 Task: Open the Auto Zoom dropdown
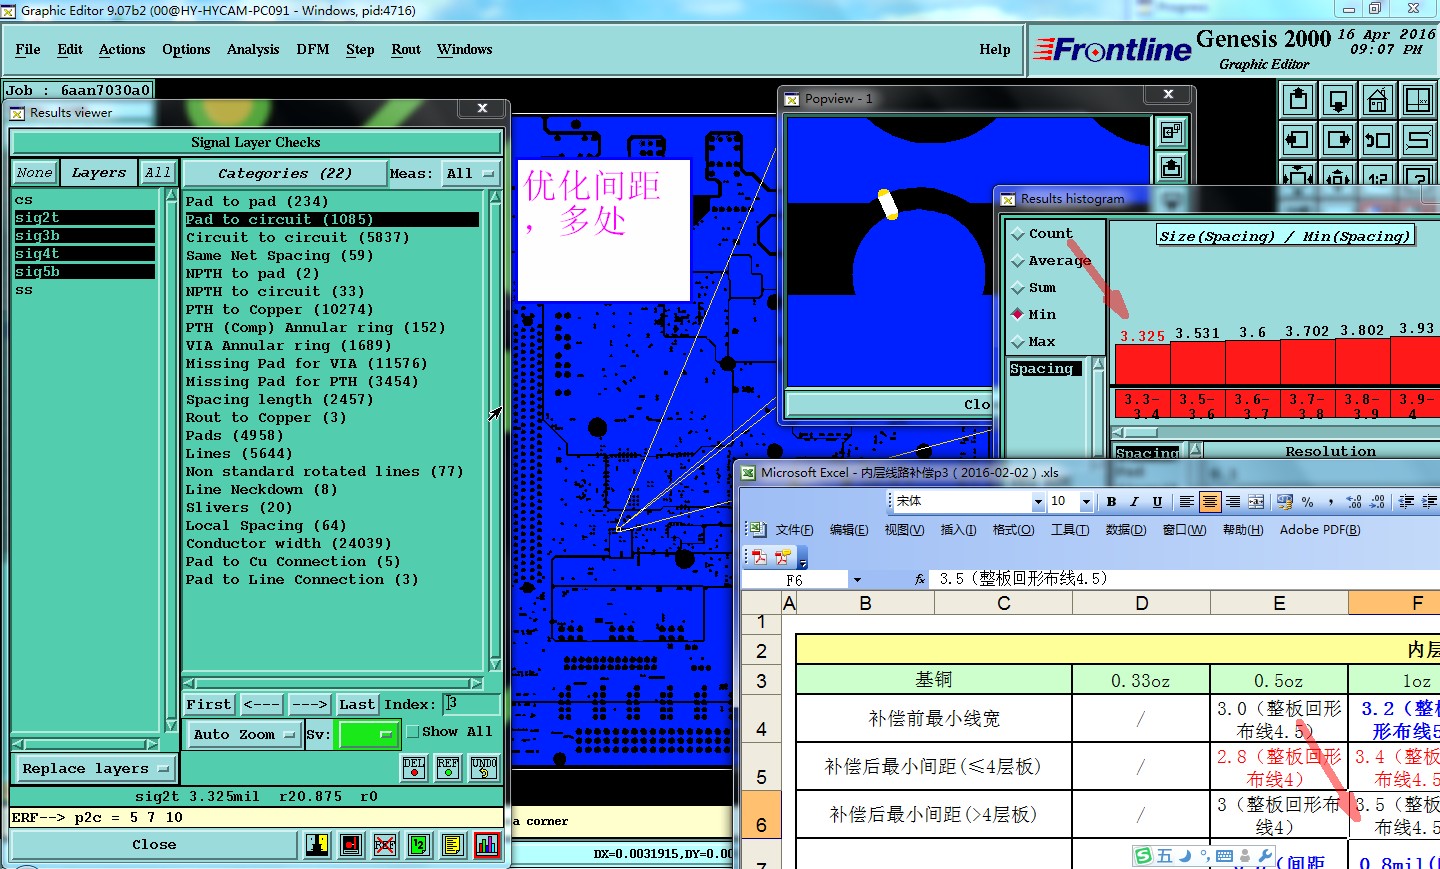[x=245, y=735]
